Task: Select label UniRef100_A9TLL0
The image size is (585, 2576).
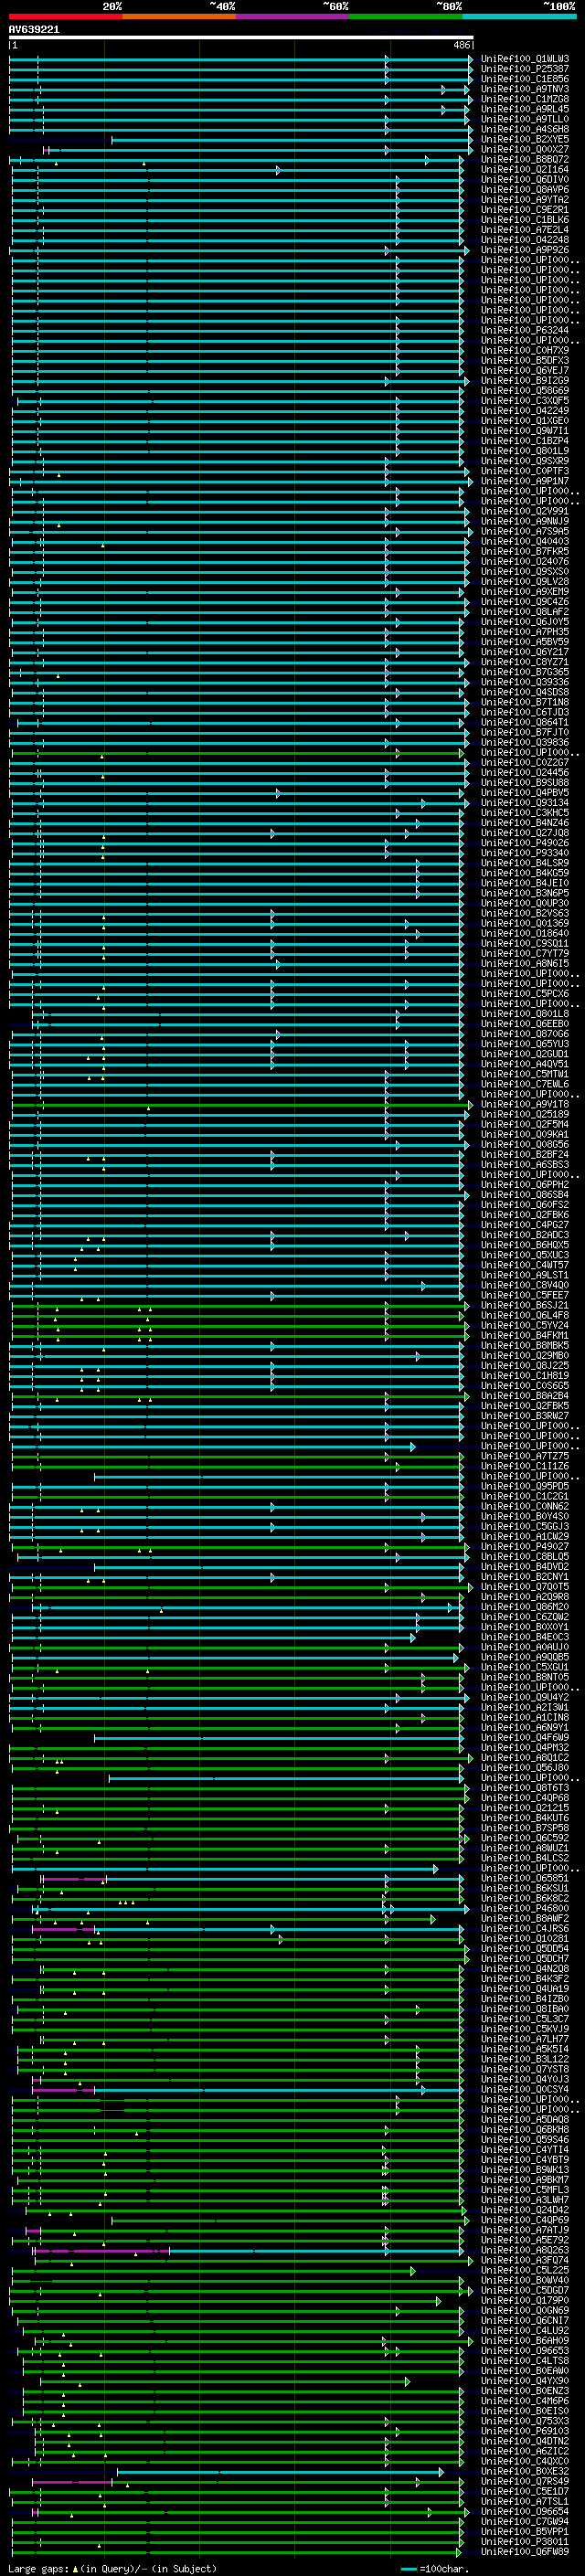Action: 525,119
